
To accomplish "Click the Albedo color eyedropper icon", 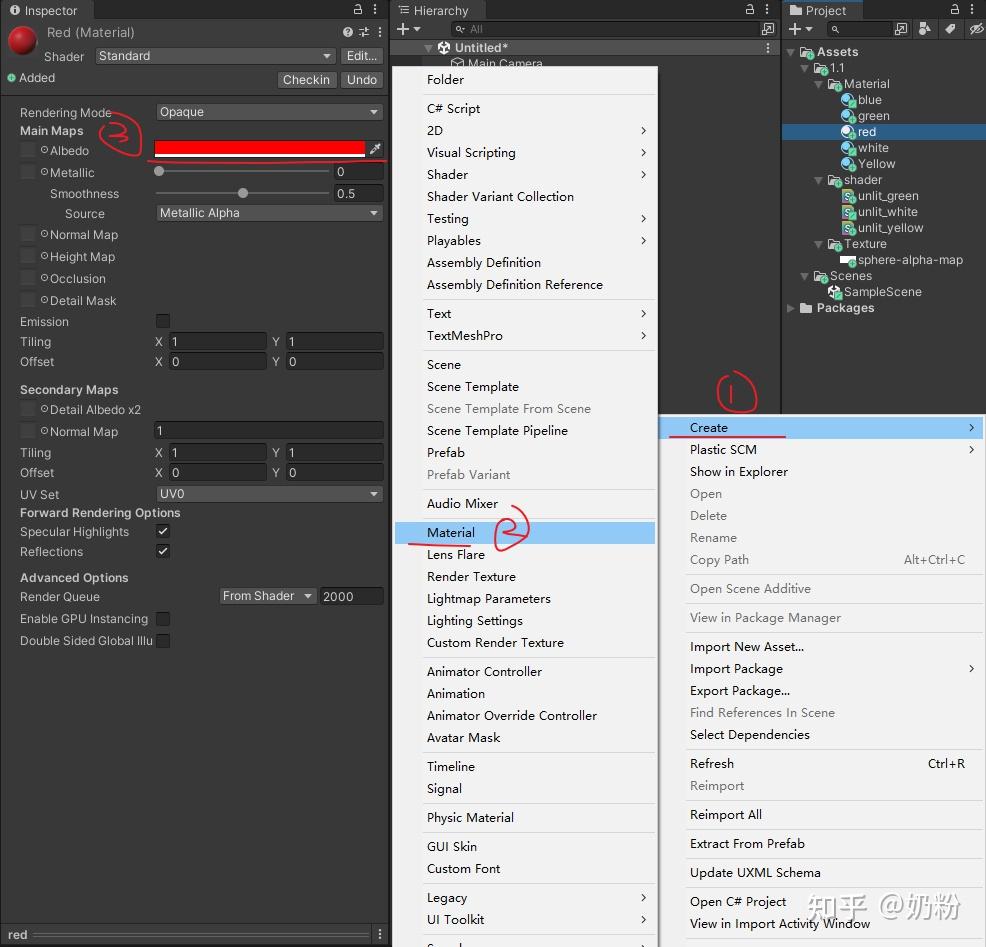I will [376, 148].
